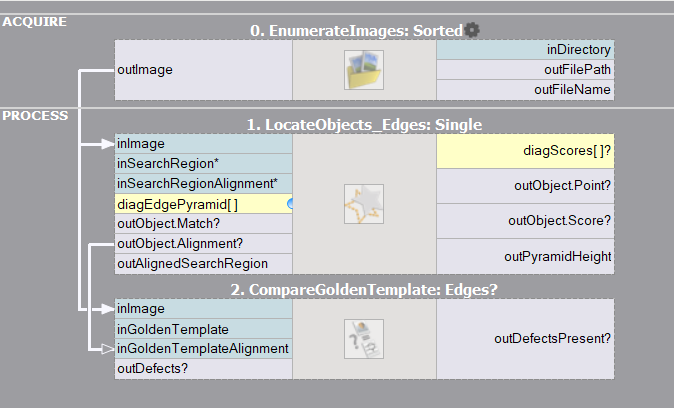Image resolution: width=674 pixels, height=408 pixels.
Task: Click the LocateObjects_Edges star icon
Action: click(363, 203)
